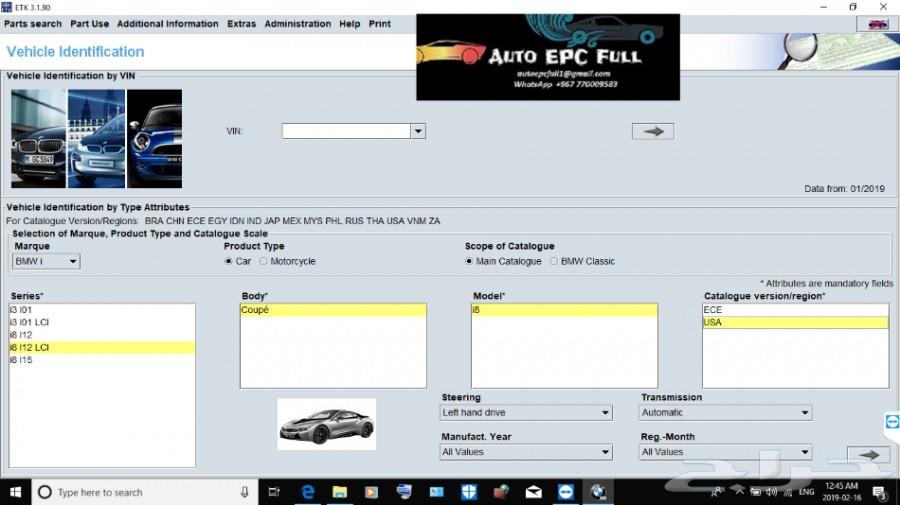Open the Transmission dropdown

[726, 413]
